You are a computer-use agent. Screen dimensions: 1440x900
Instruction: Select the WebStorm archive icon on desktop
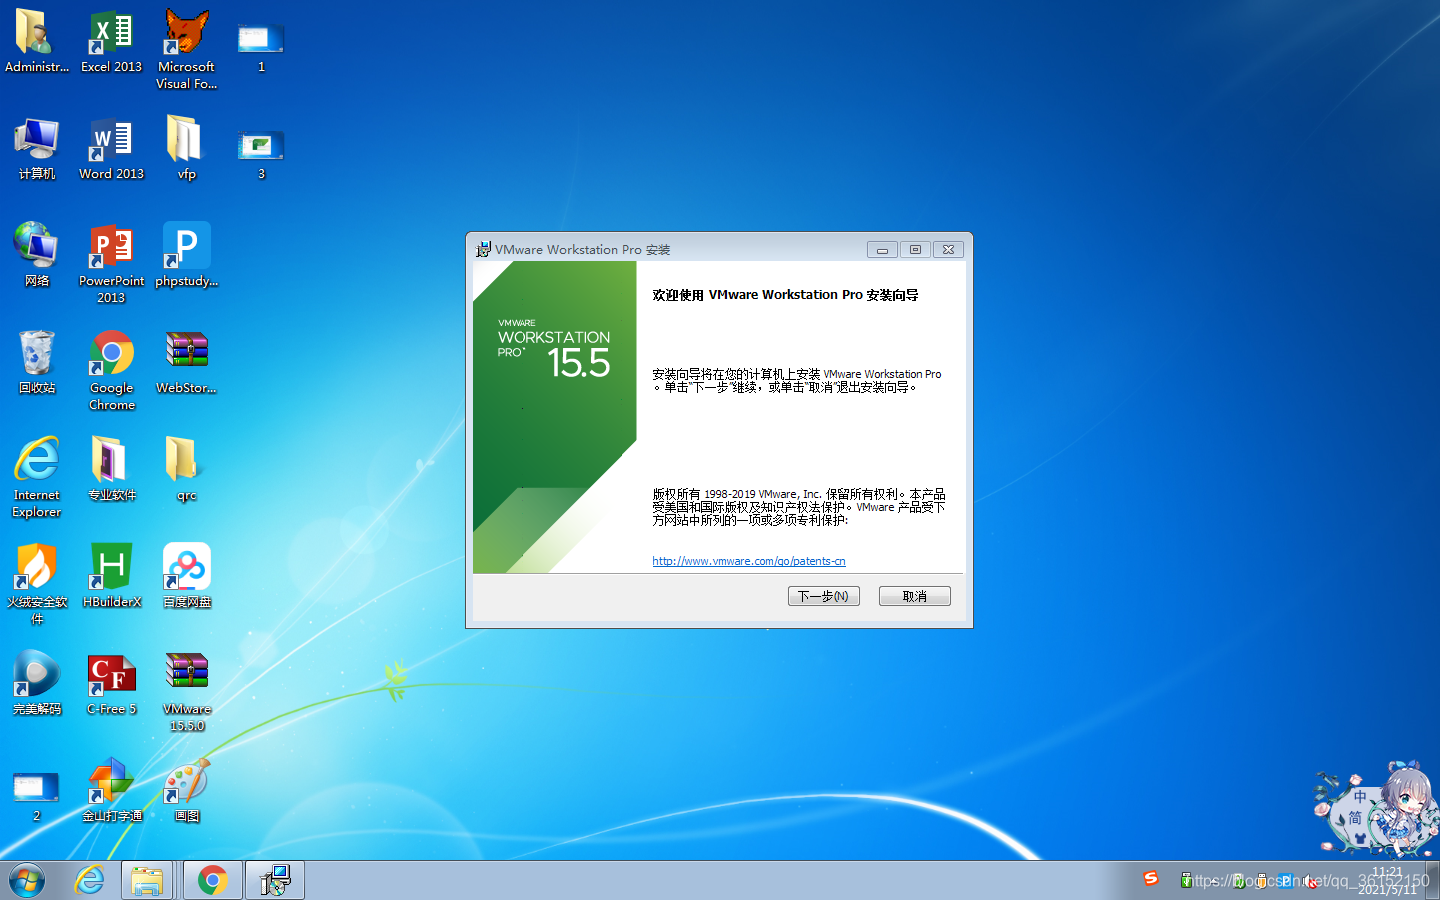click(186, 363)
